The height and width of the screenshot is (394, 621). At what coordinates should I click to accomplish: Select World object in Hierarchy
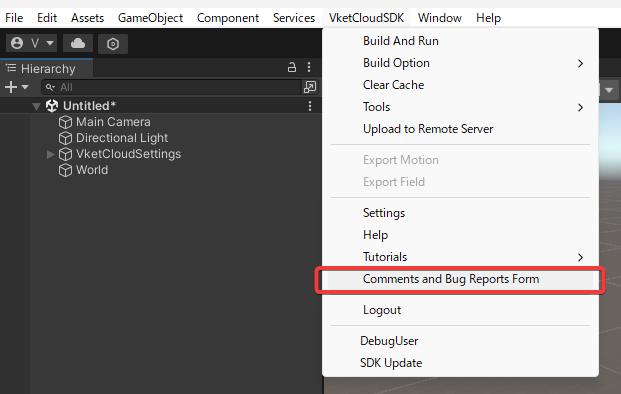[92, 170]
